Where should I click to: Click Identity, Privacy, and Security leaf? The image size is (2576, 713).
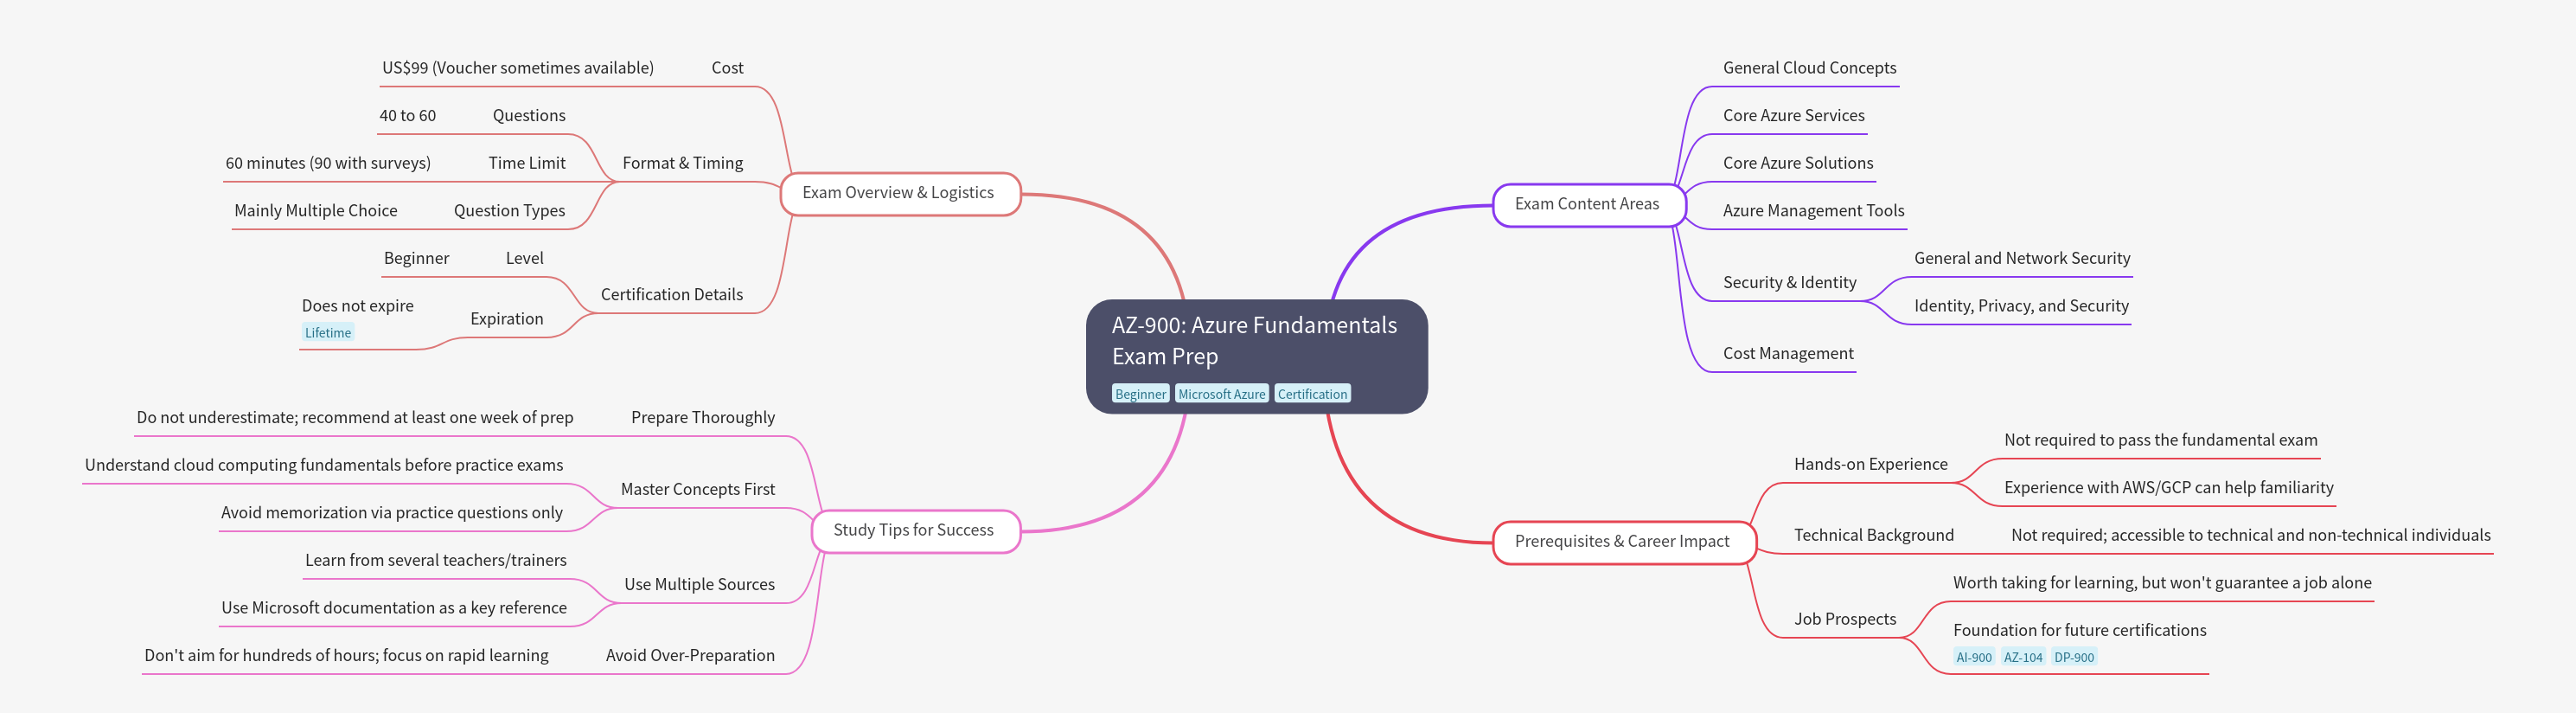click(x=2021, y=306)
